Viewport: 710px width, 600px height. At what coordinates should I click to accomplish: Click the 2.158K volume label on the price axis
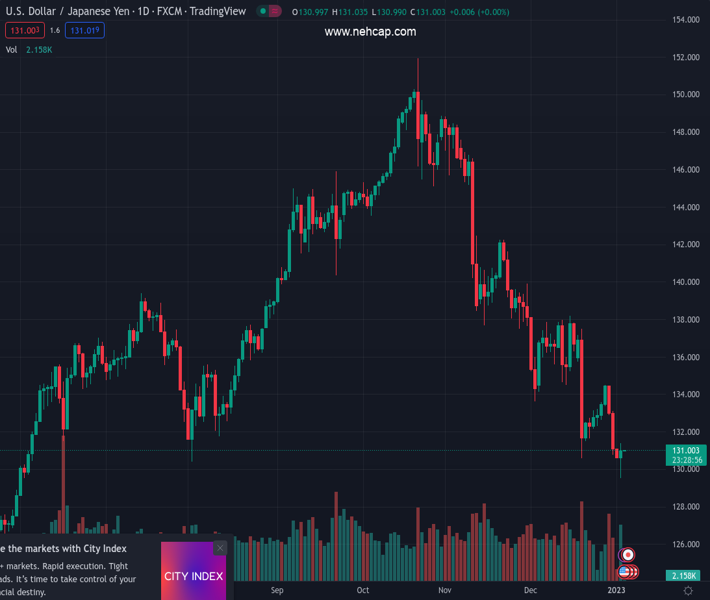(x=684, y=576)
